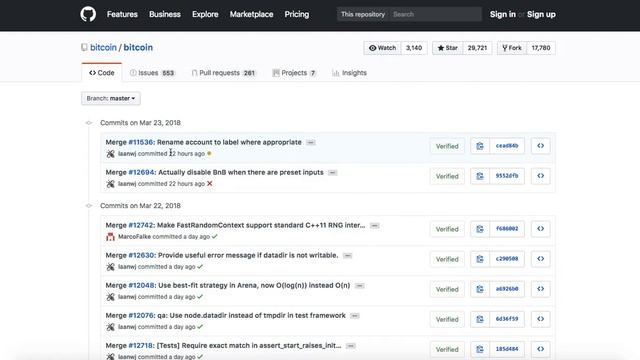This screenshot has width=640, height=360.
Task: Click Verified badge on #12694 commit
Action: click(x=447, y=176)
